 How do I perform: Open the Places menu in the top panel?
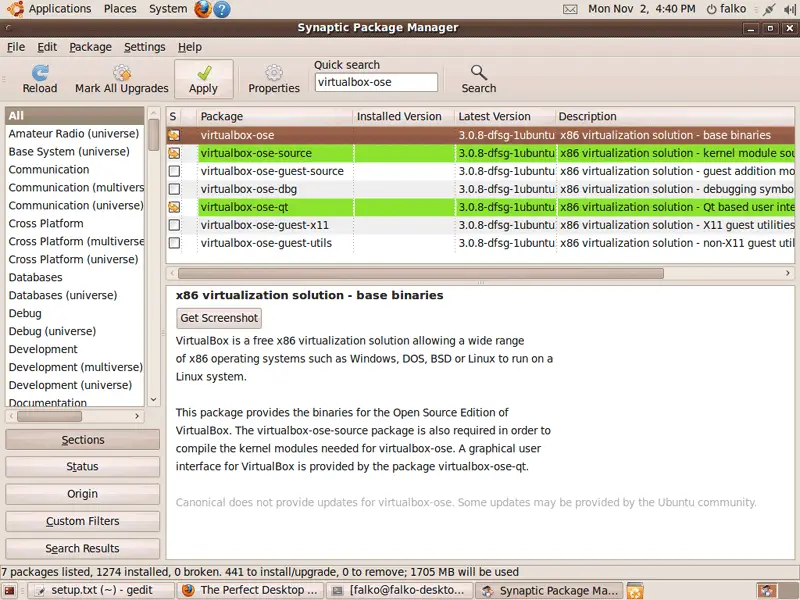pos(120,9)
